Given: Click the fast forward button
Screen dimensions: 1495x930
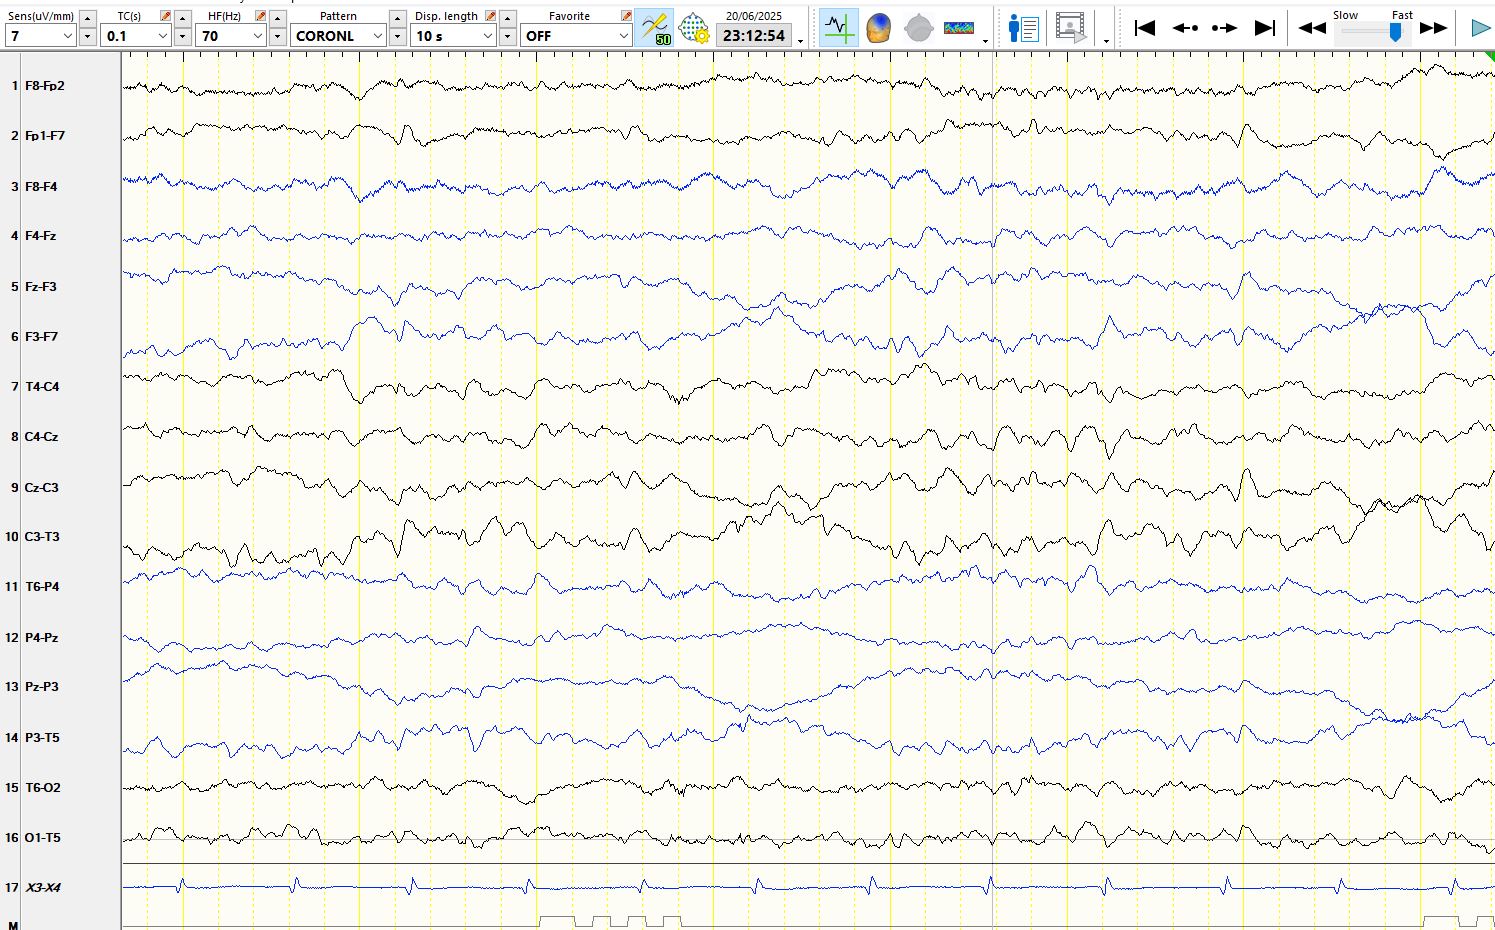Looking at the screenshot, I should tap(1433, 28).
